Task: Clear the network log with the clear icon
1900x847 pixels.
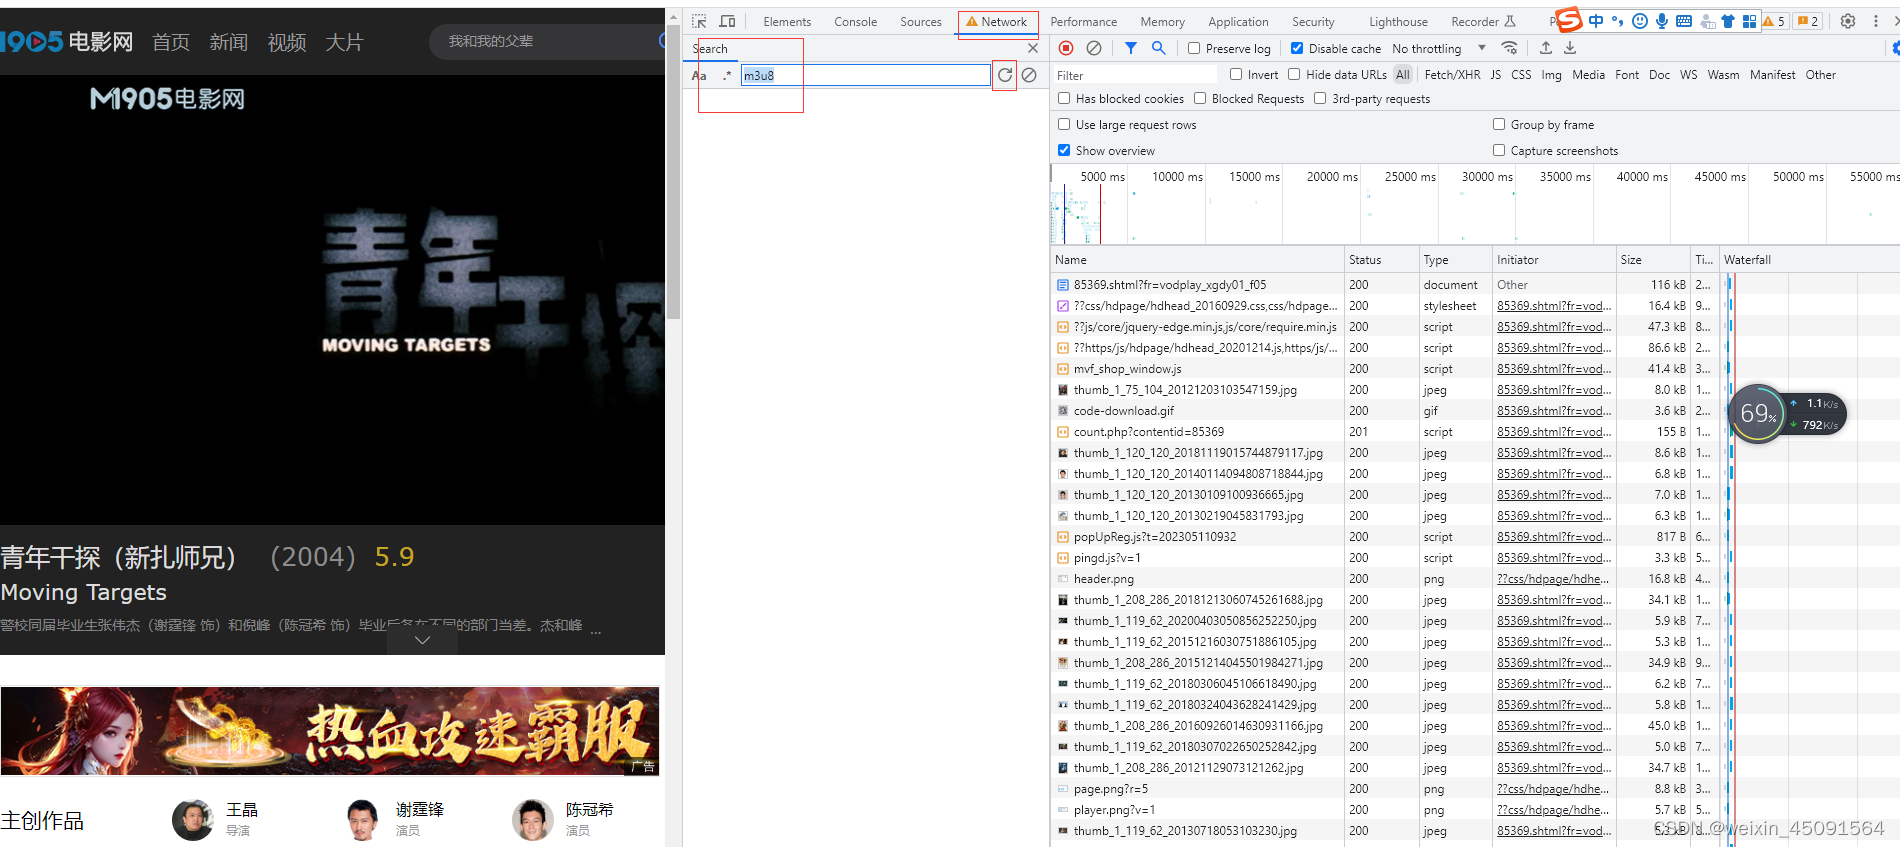Action: point(1094,48)
